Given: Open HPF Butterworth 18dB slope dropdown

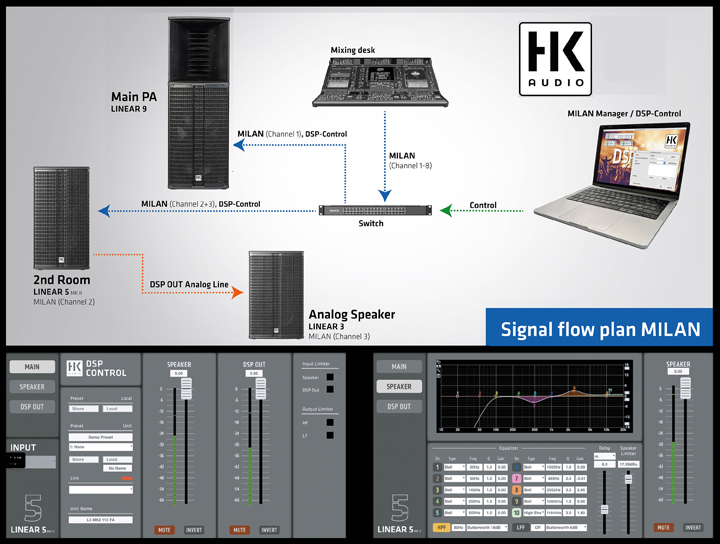Looking at the screenshot, I should [x=487, y=527].
